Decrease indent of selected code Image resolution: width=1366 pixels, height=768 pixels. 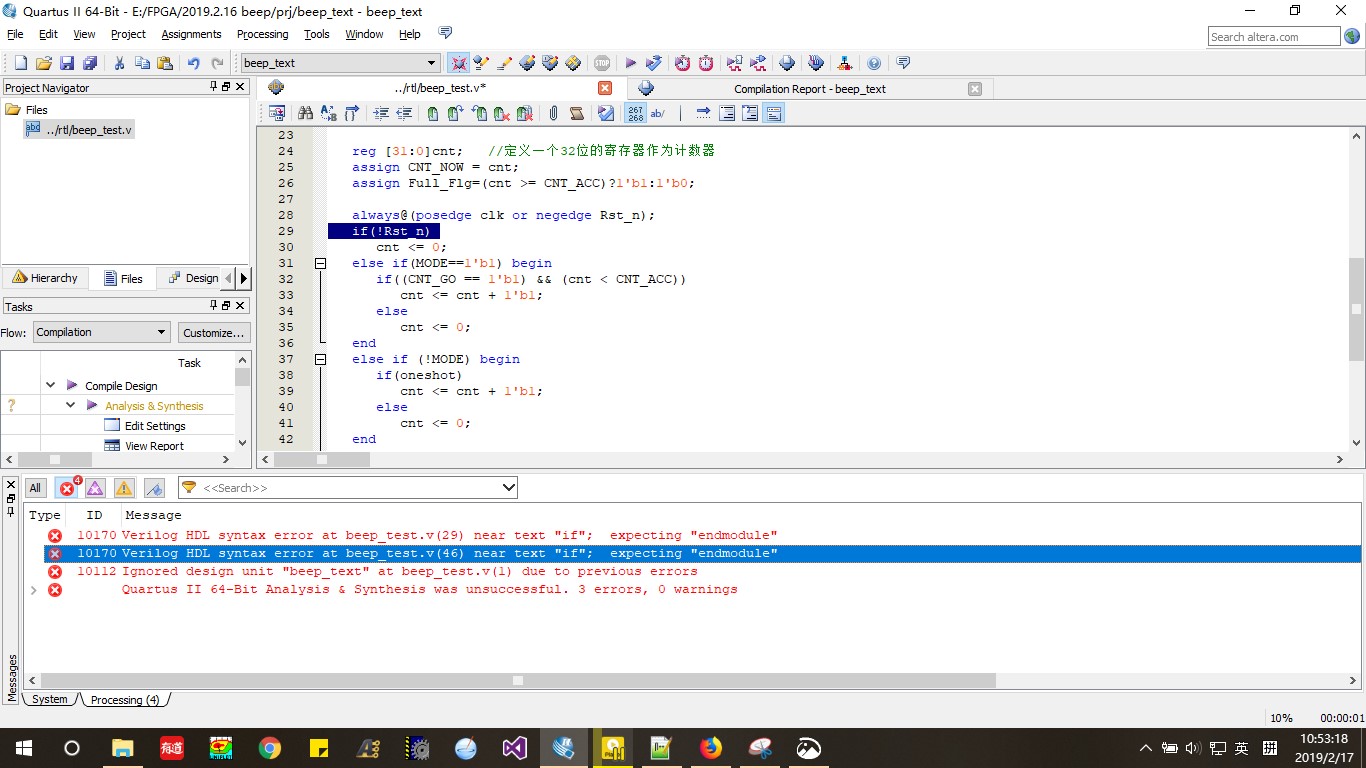click(404, 114)
